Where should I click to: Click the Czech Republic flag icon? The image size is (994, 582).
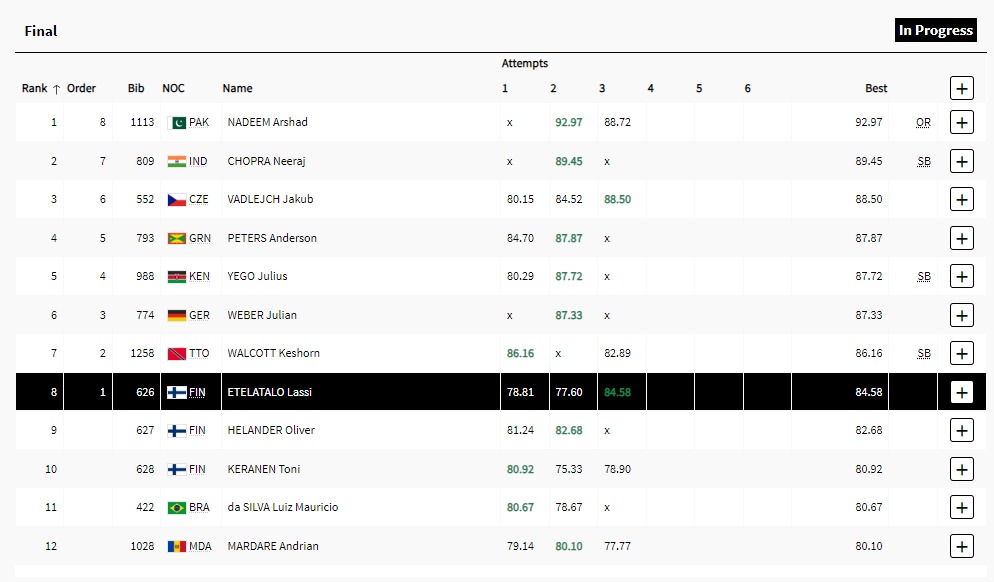tap(177, 199)
